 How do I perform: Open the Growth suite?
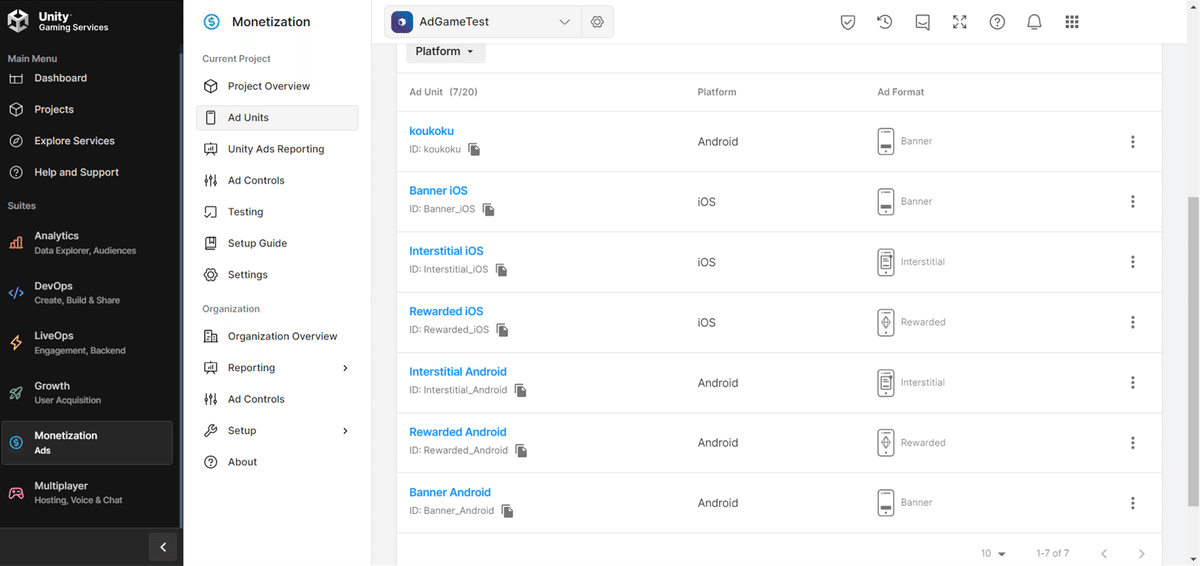[x=87, y=392]
